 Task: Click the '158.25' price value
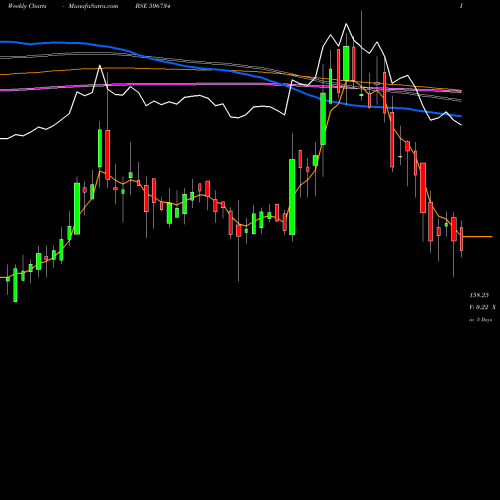(x=479, y=295)
